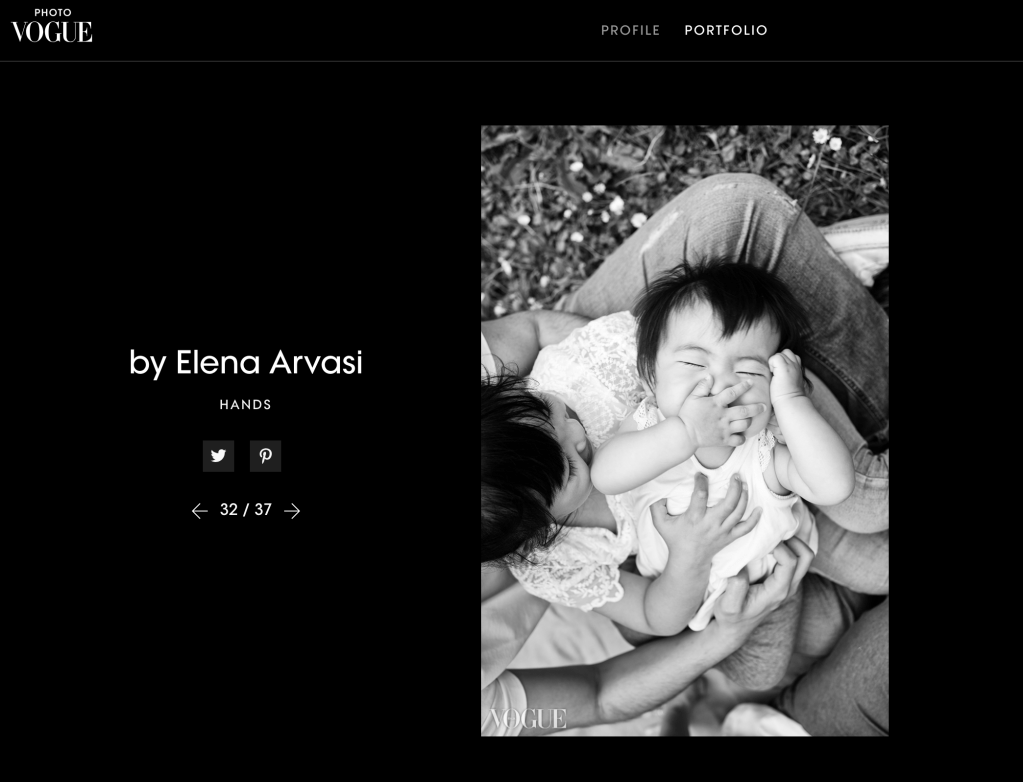Screen dimensions: 1023x782
Task: Share this photo on Twitter
Action: (219, 456)
